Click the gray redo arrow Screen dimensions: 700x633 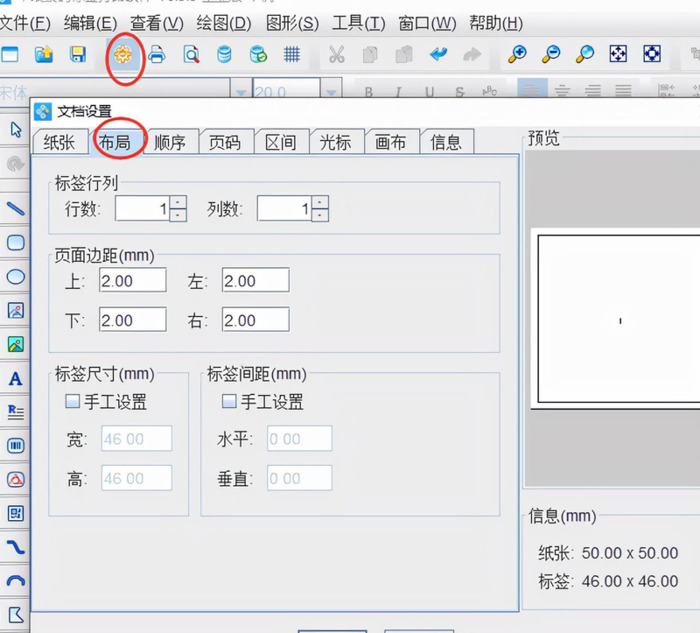point(472,54)
